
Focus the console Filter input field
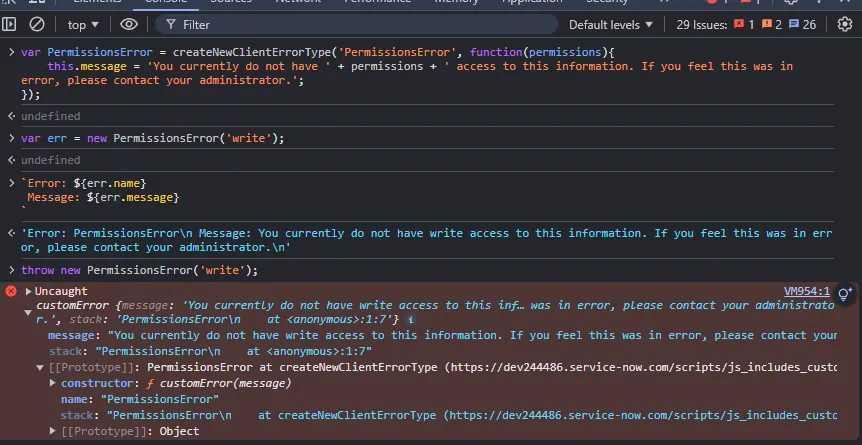(x=356, y=25)
